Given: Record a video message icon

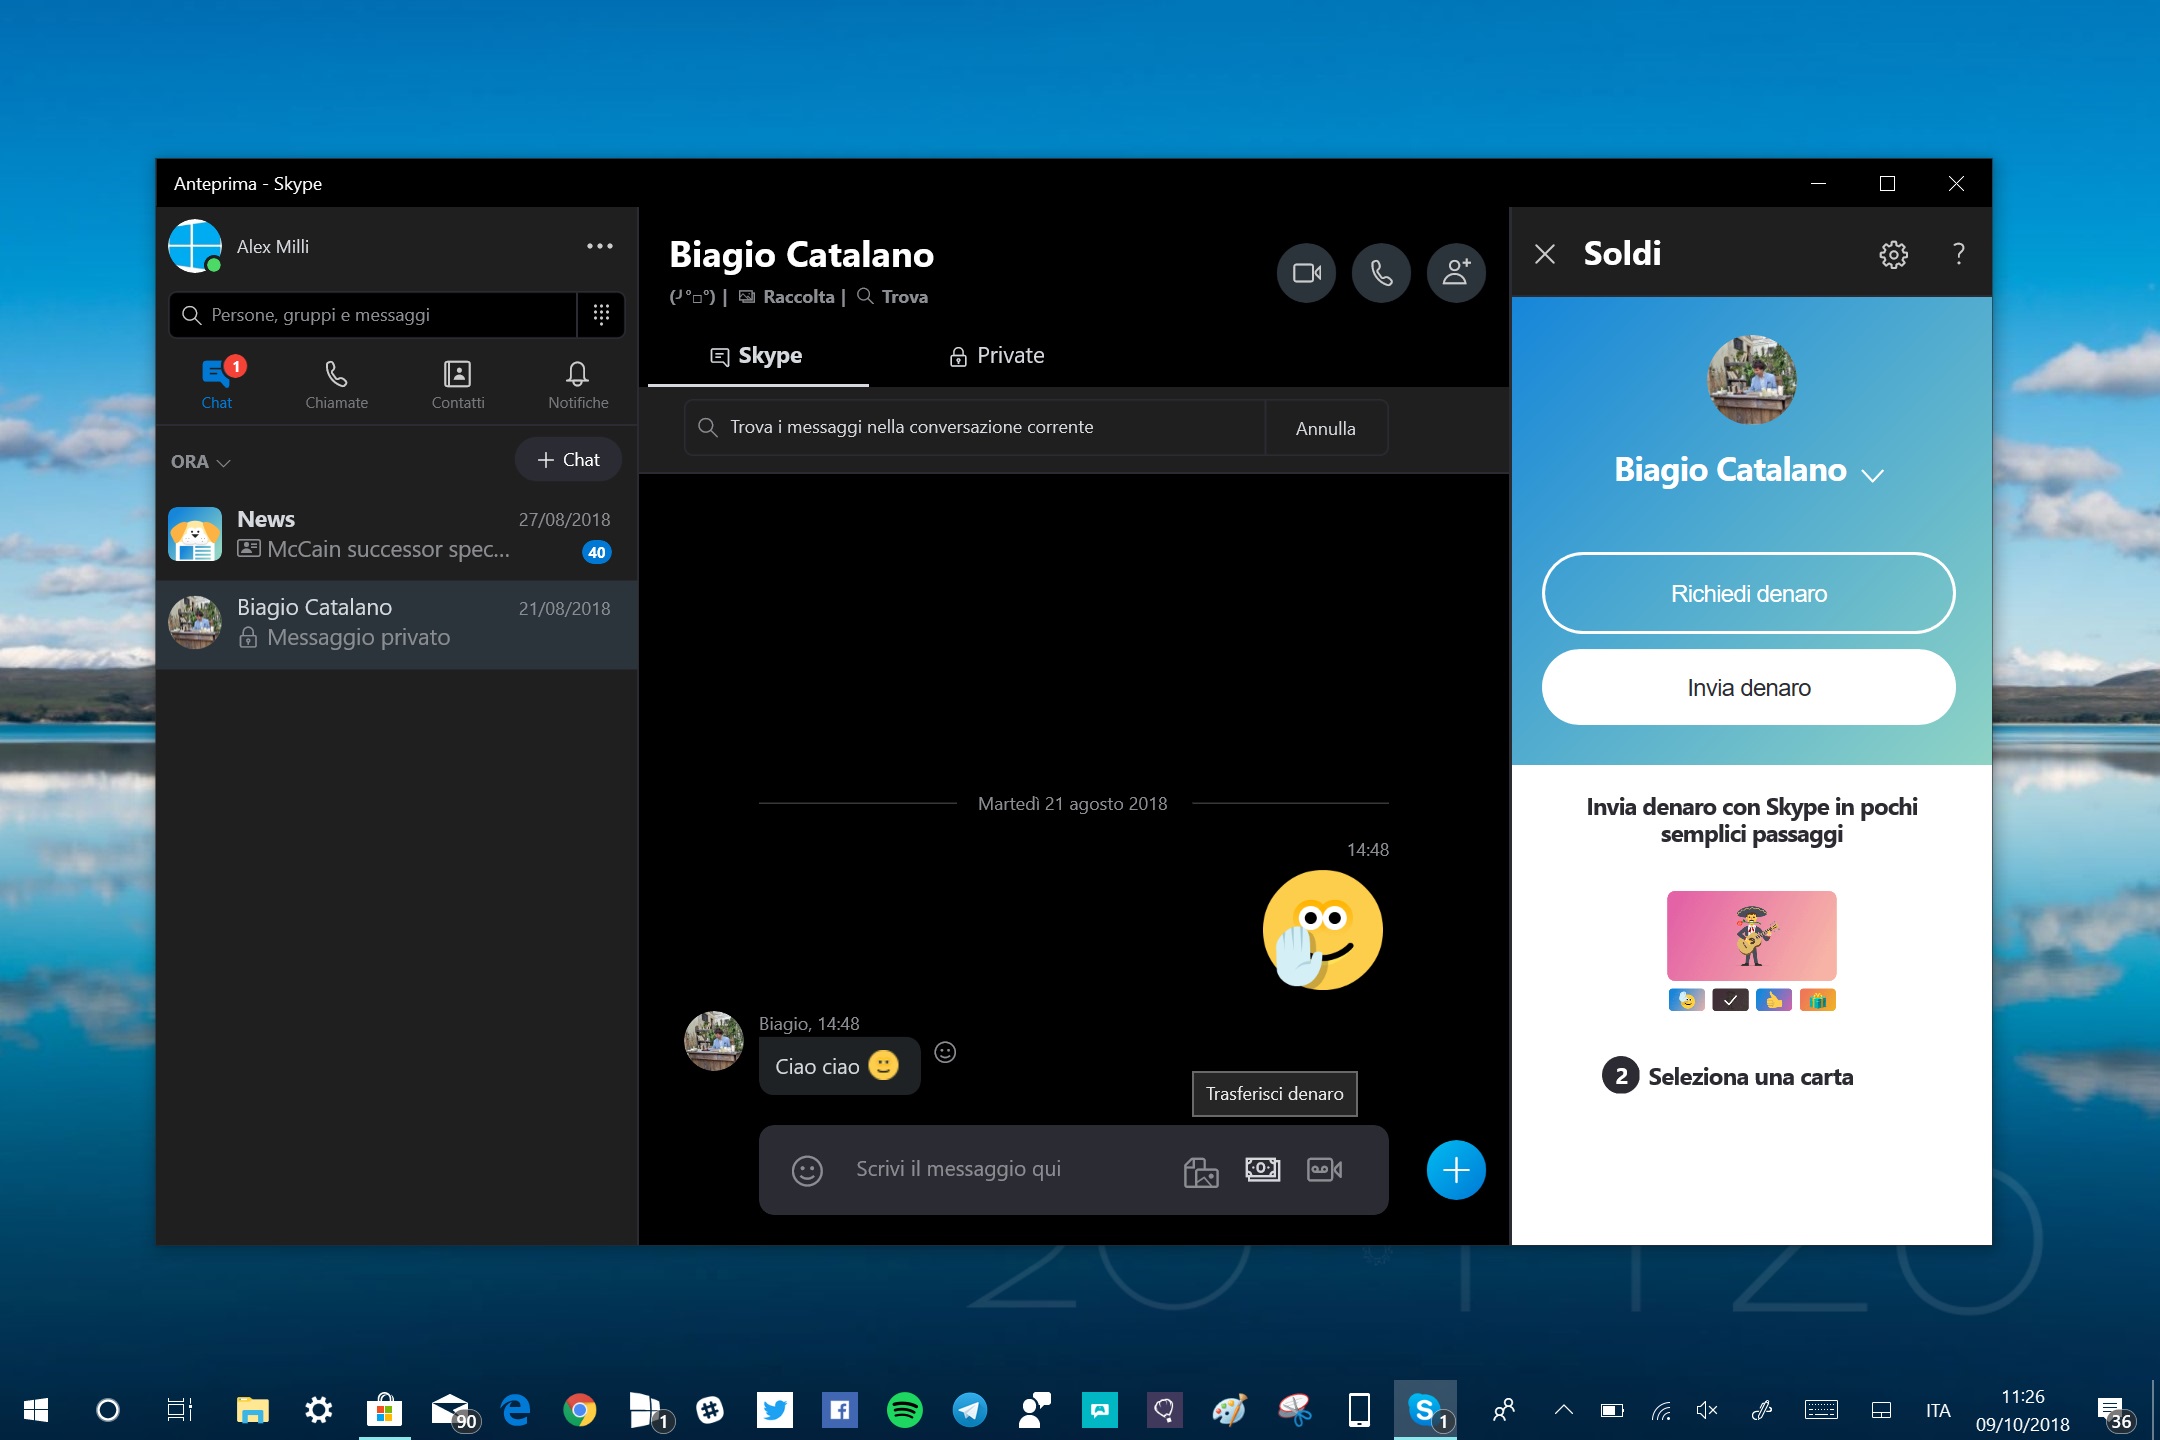Looking at the screenshot, I should (x=1325, y=1169).
